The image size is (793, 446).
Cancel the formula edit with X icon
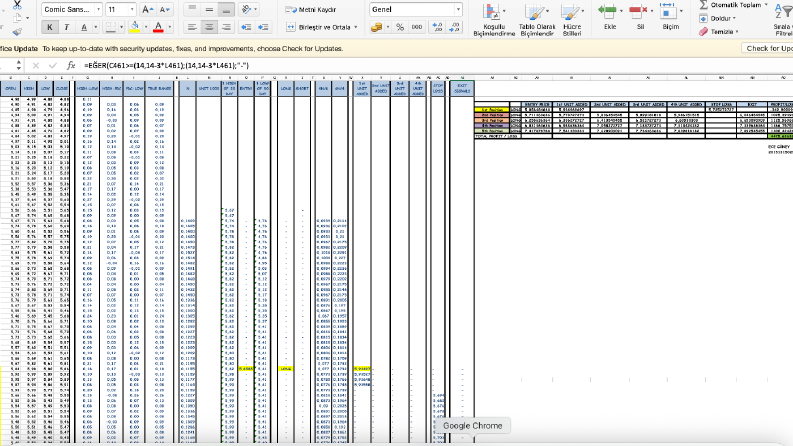coord(35,65)
